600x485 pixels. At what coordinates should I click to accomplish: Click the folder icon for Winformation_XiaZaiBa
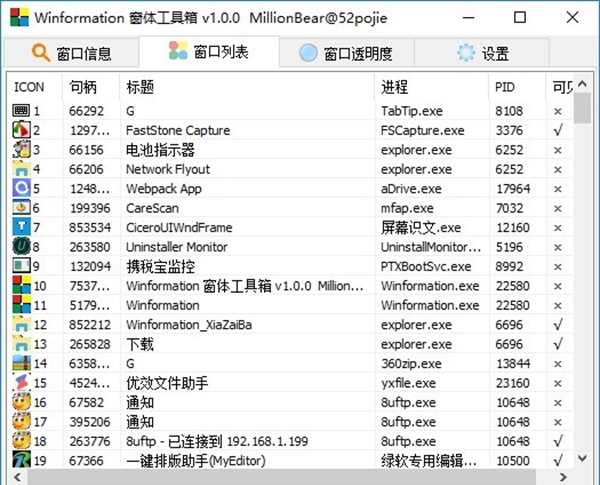21,324
